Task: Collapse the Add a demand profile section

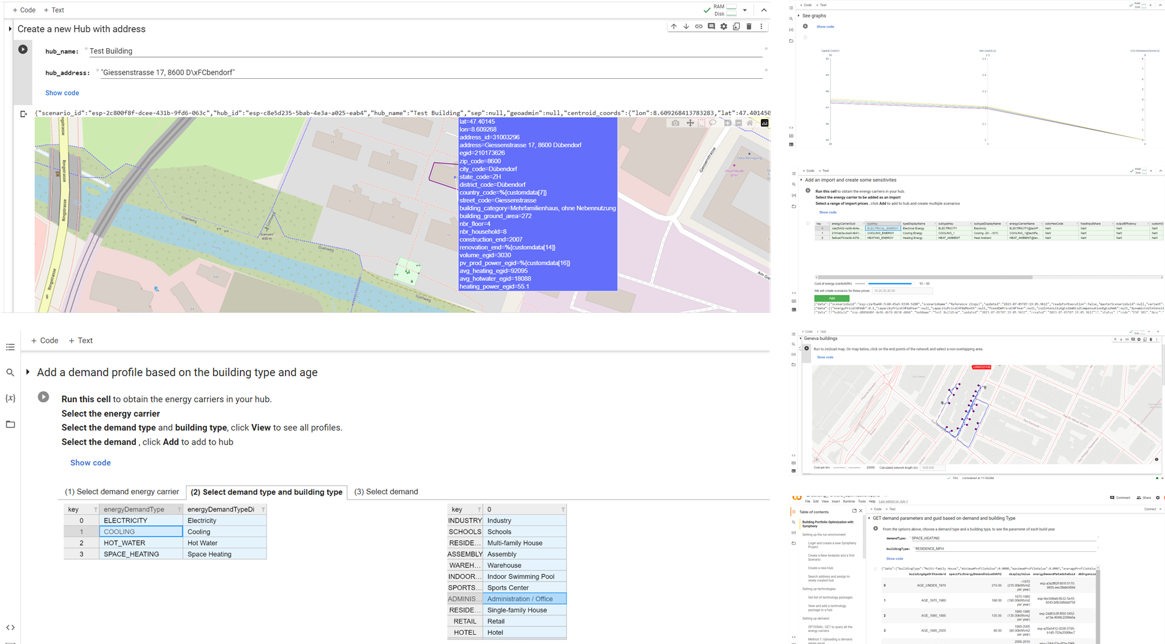Action: pyautogui.click(x=27, y=372)
